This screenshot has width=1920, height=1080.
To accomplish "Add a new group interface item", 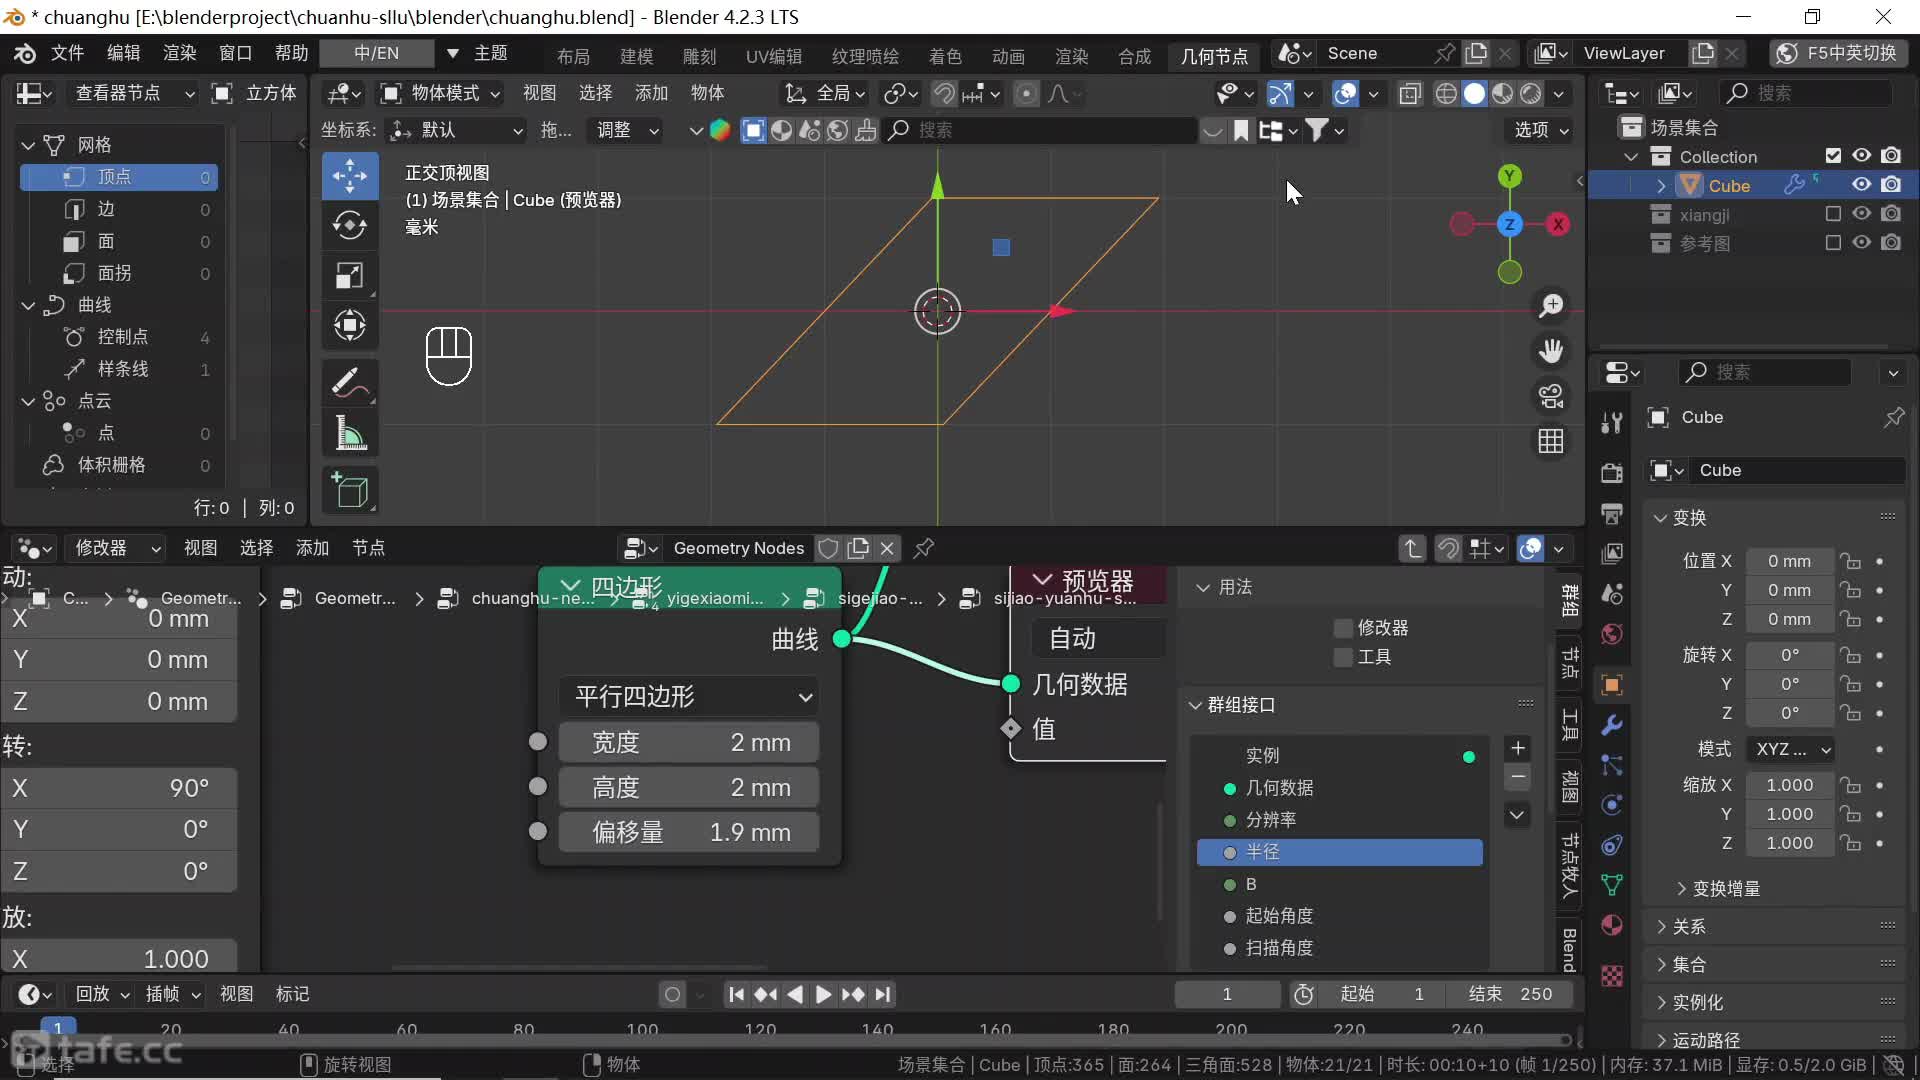I will point(1517,748).
